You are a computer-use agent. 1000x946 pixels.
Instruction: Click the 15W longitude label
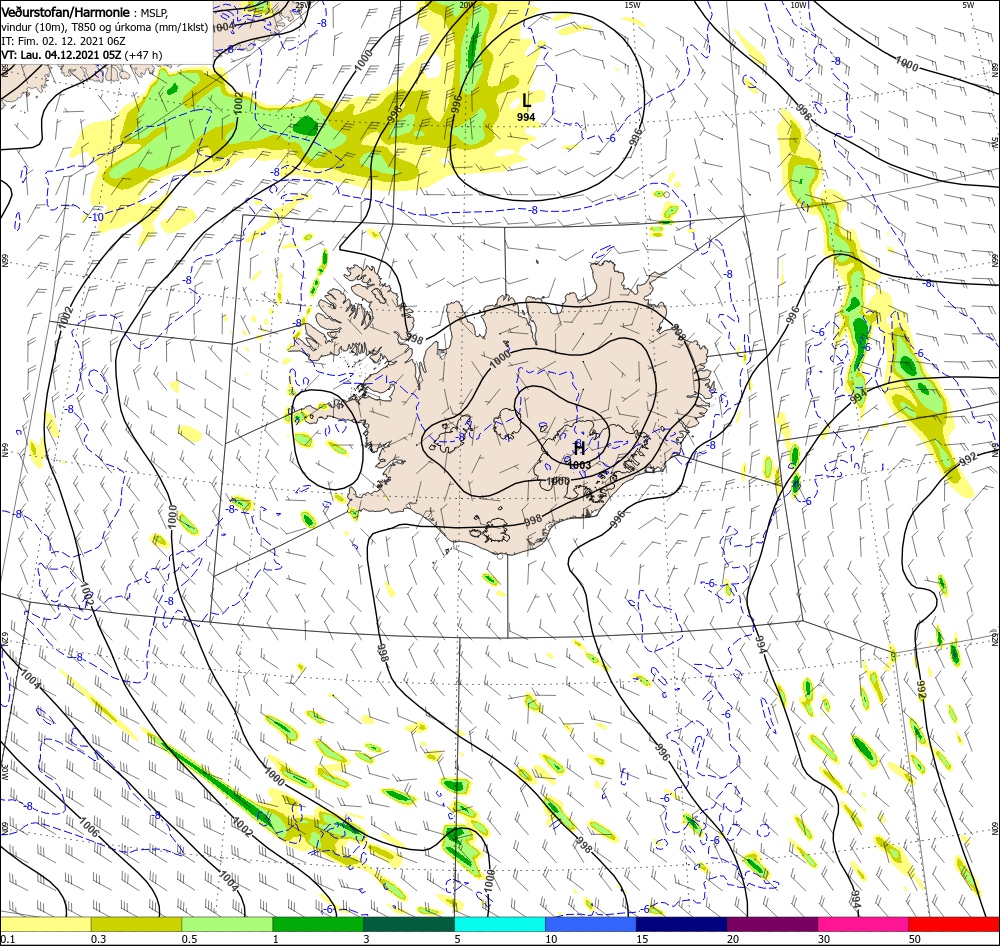point(632,5)
